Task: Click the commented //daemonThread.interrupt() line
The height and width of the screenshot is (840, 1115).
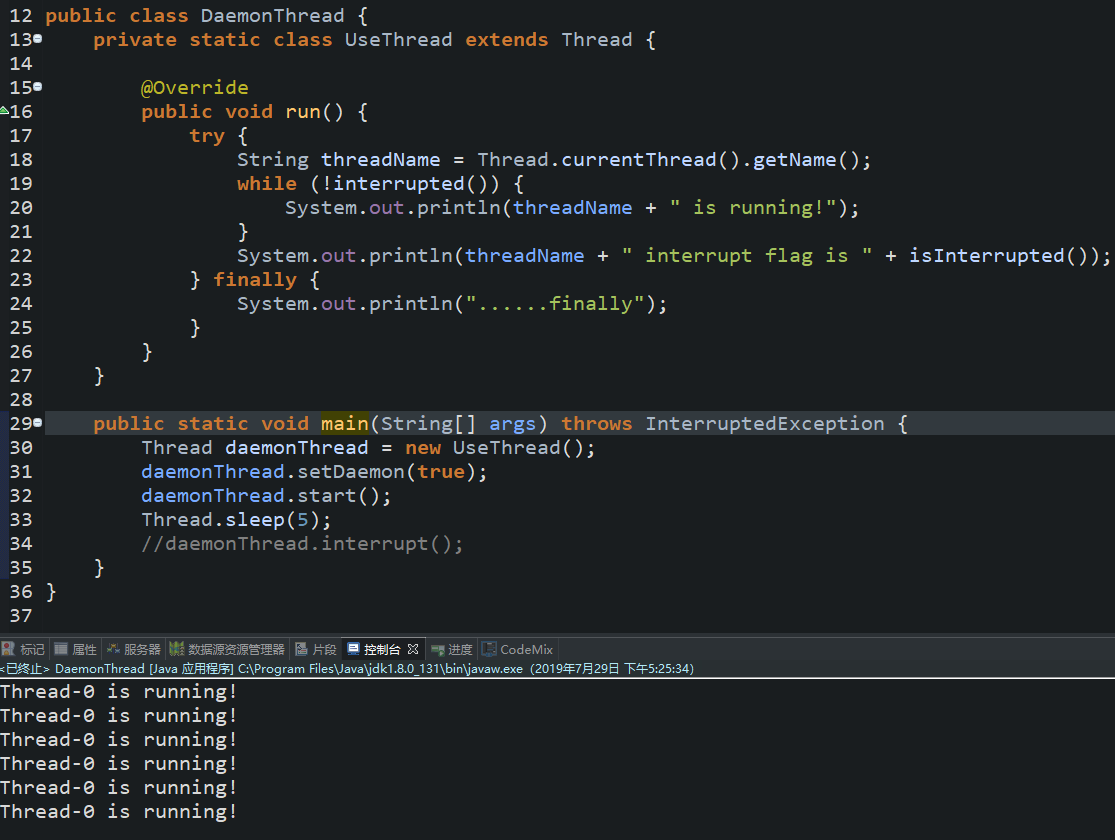Action: click(x=302, y=544)
